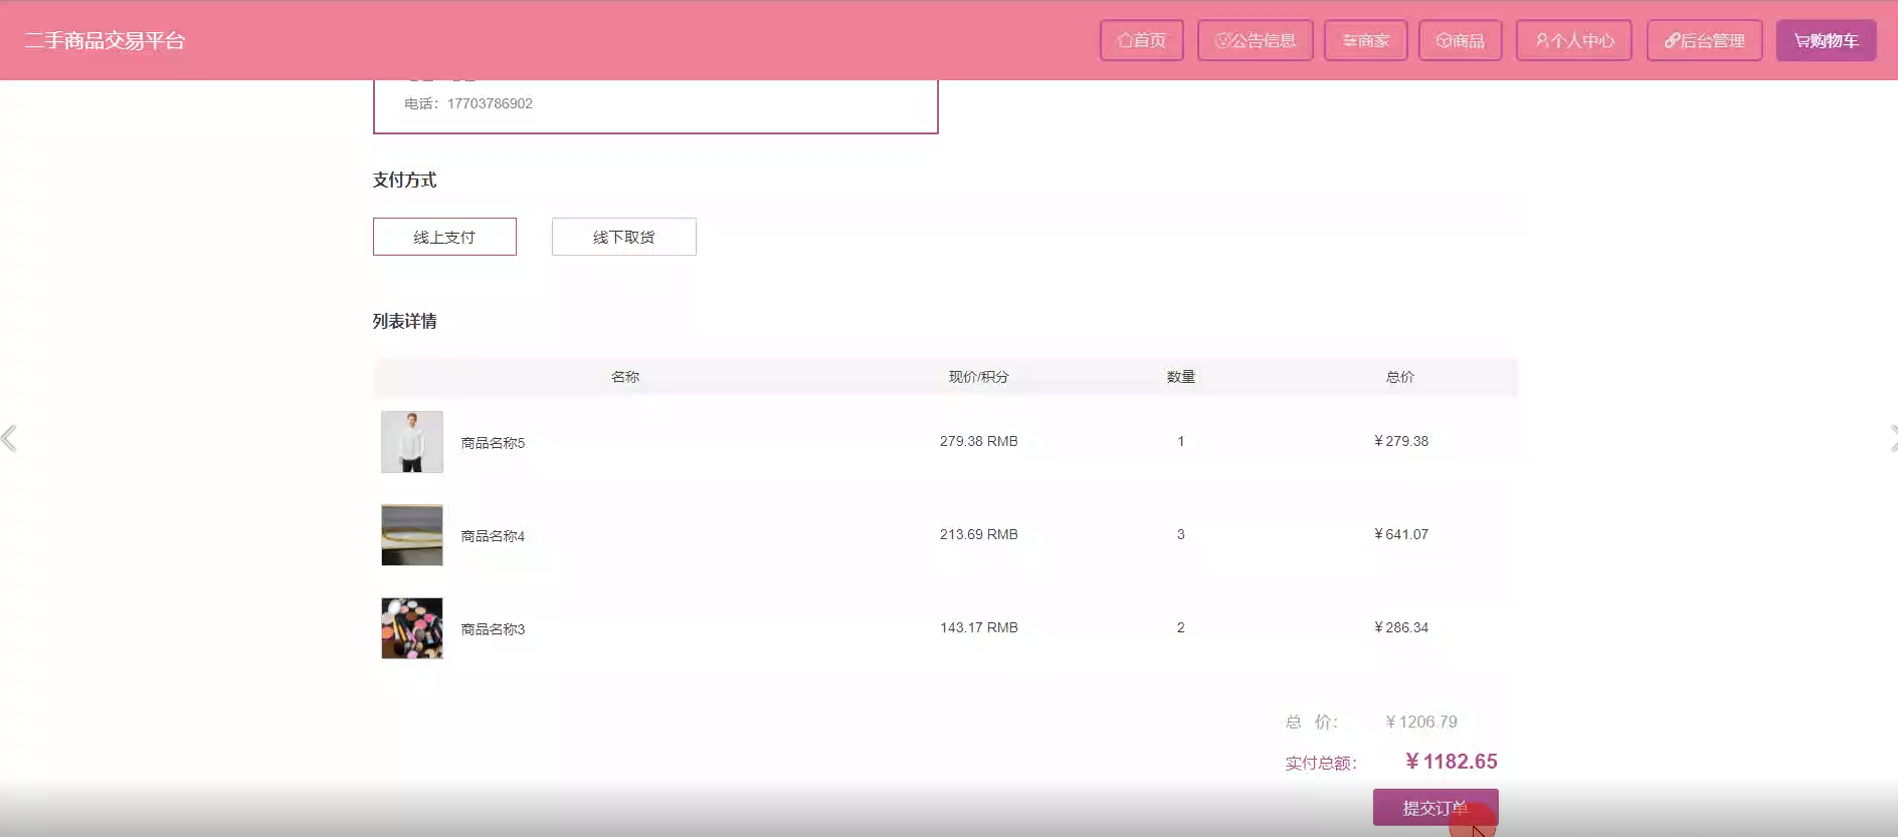This screenshot has height=837, width=1898.
Task: Click the 商品名称5 product name
Action: point(492,442)
